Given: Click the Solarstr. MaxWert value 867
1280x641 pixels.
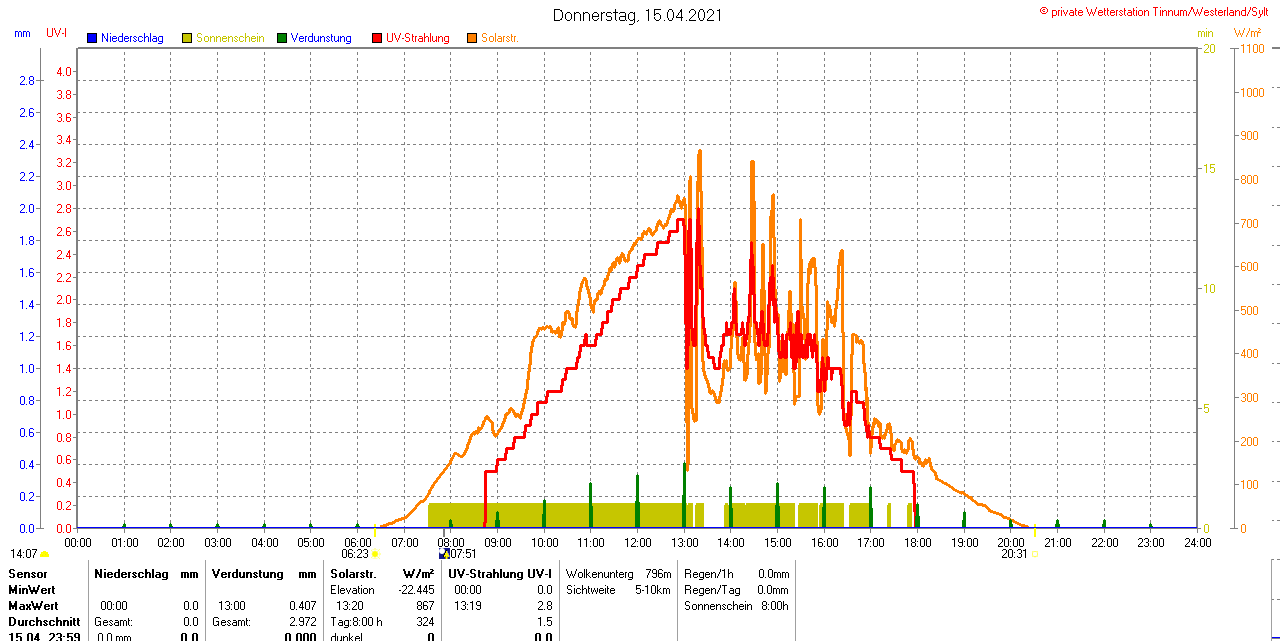Looking at the screenshot, I should point(425,606).
